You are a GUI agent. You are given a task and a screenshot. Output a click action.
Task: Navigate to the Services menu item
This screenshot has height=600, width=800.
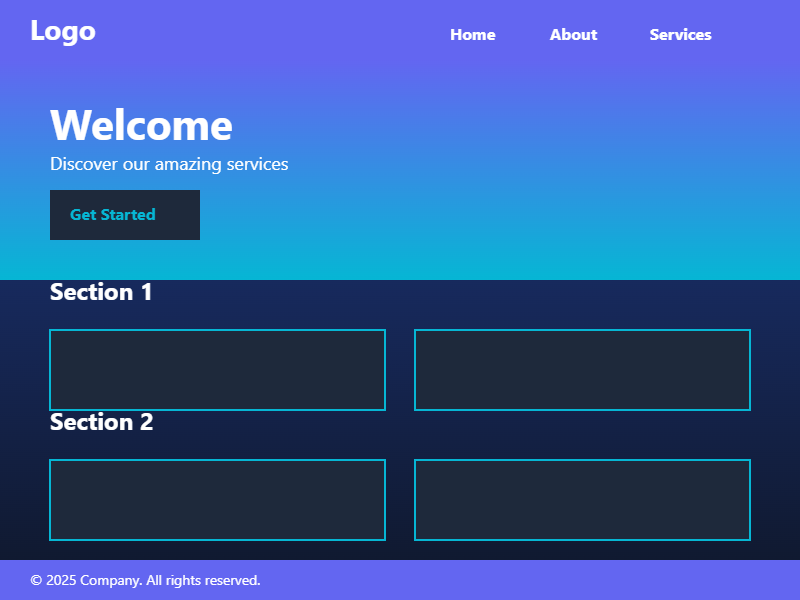pyautogui.click(x=680, y=34)
